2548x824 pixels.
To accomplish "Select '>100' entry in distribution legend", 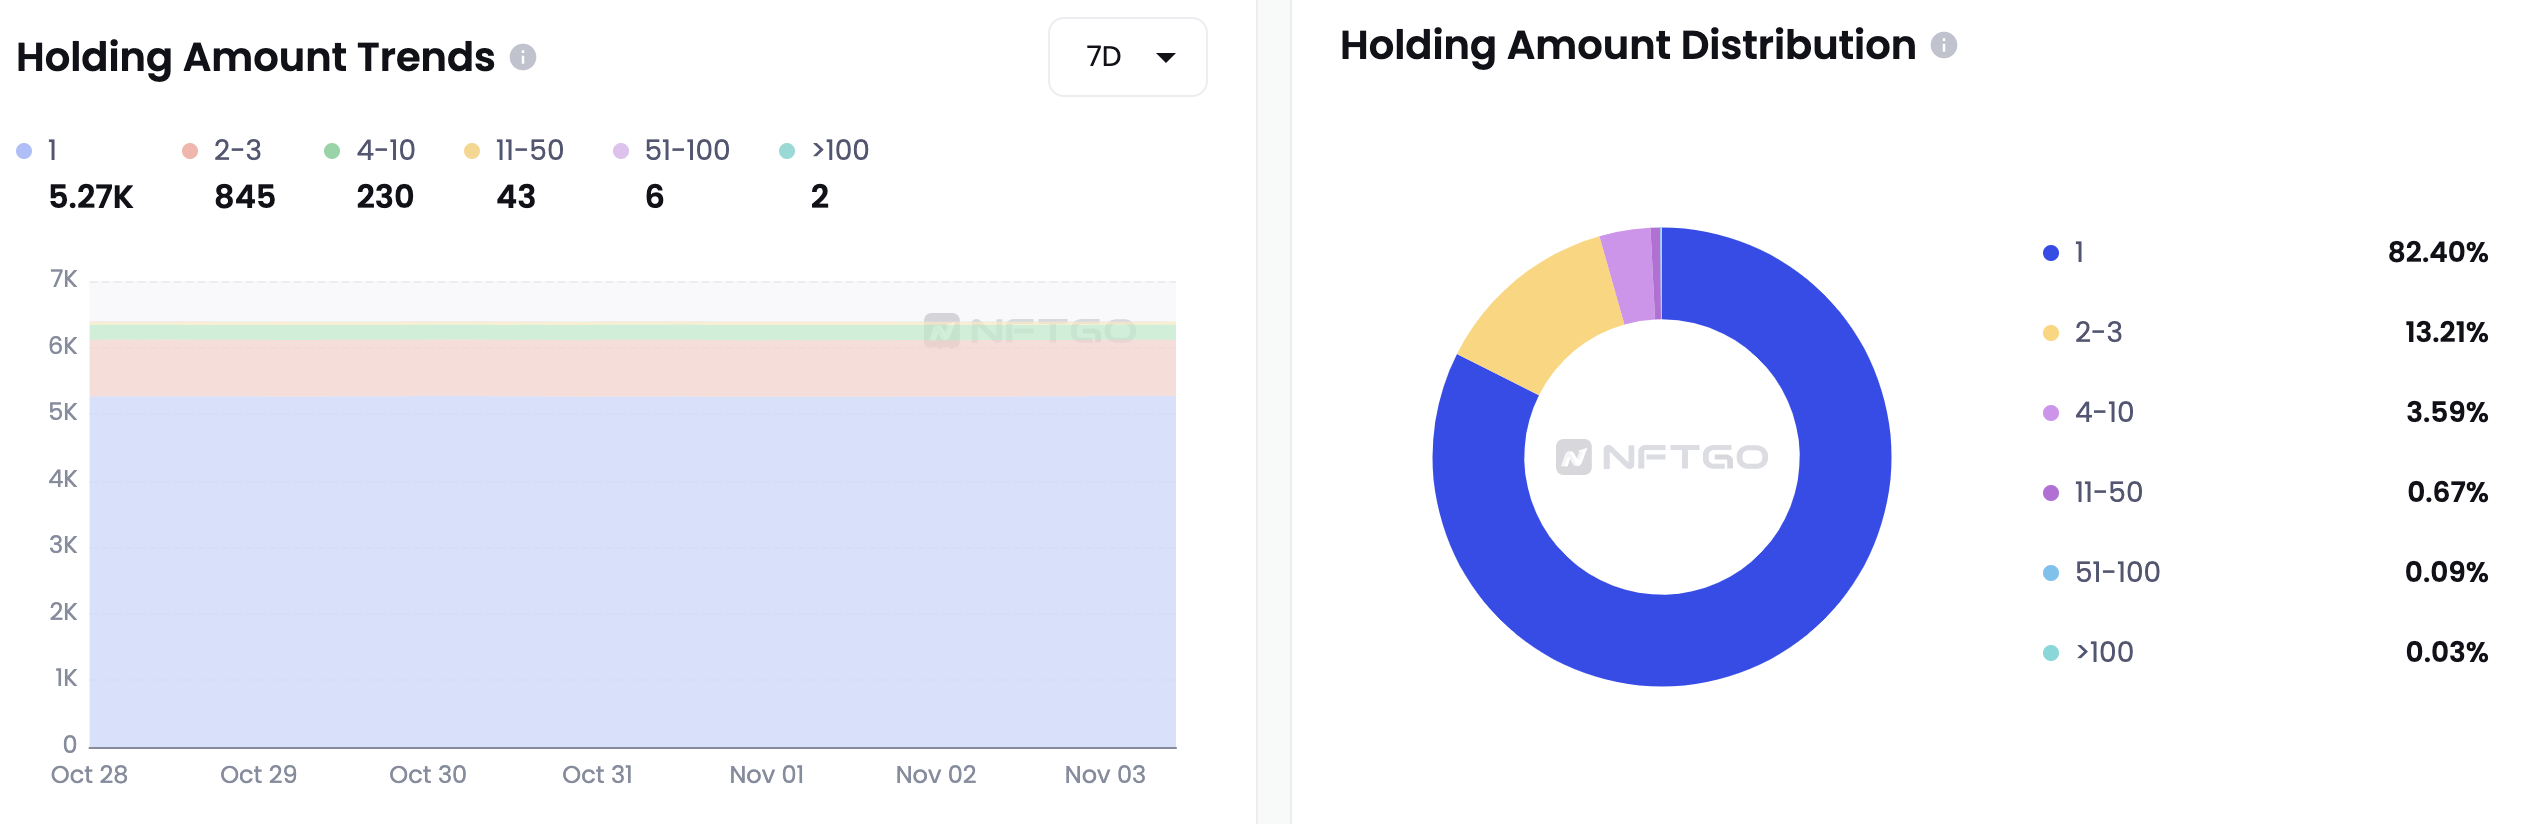I will coord(2088,652).
